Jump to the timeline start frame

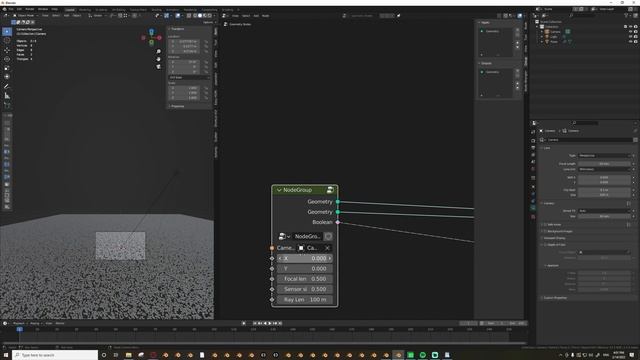pos(255,323)
